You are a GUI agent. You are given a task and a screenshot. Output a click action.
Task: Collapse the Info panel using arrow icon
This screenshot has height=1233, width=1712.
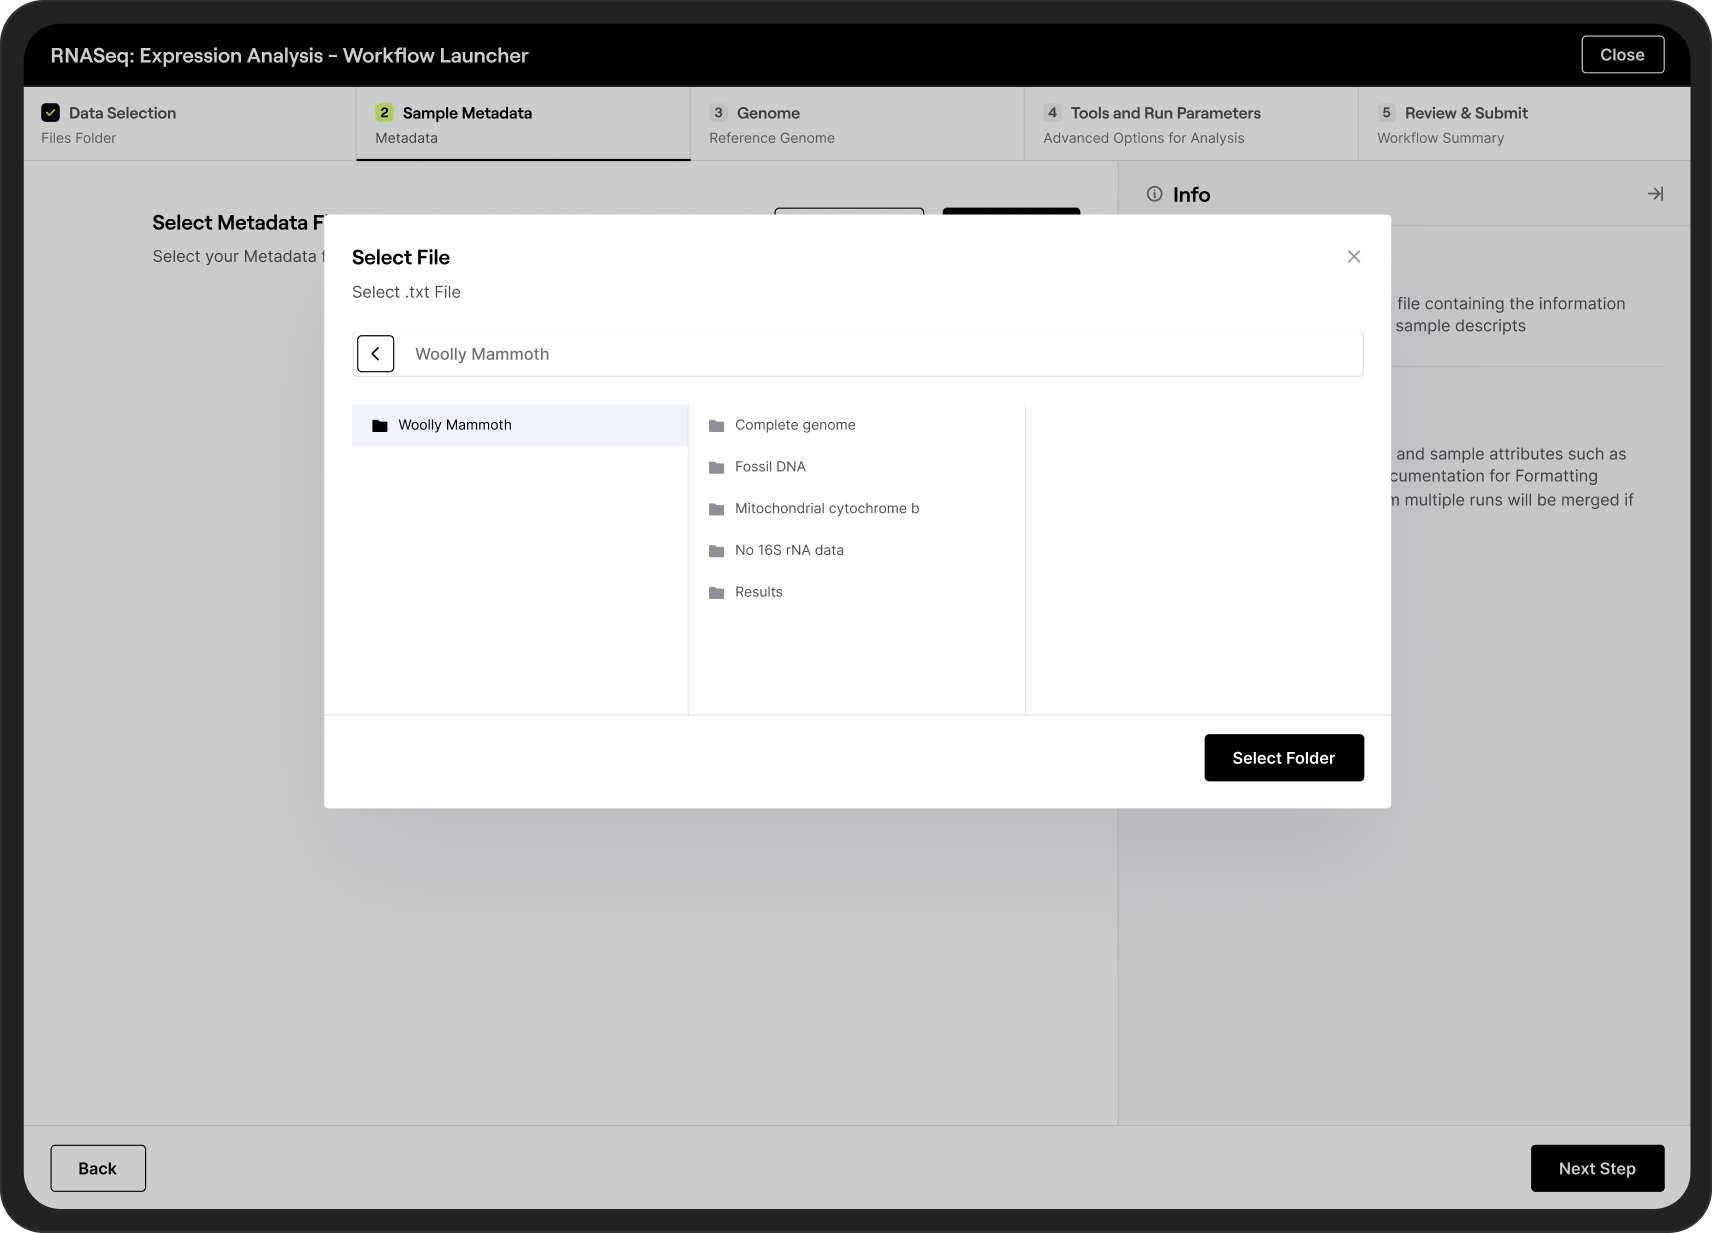pos(1656,194)
